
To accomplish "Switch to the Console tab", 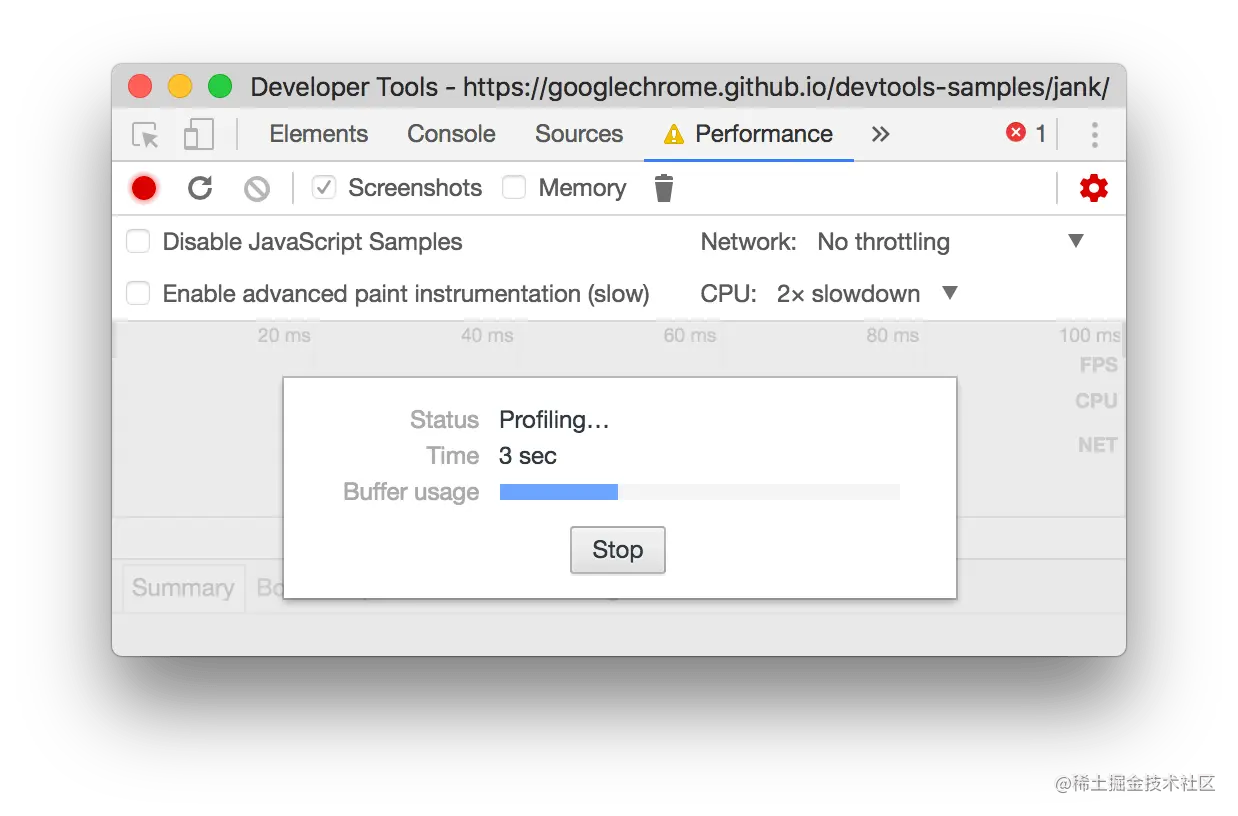I will coord(451,134).
